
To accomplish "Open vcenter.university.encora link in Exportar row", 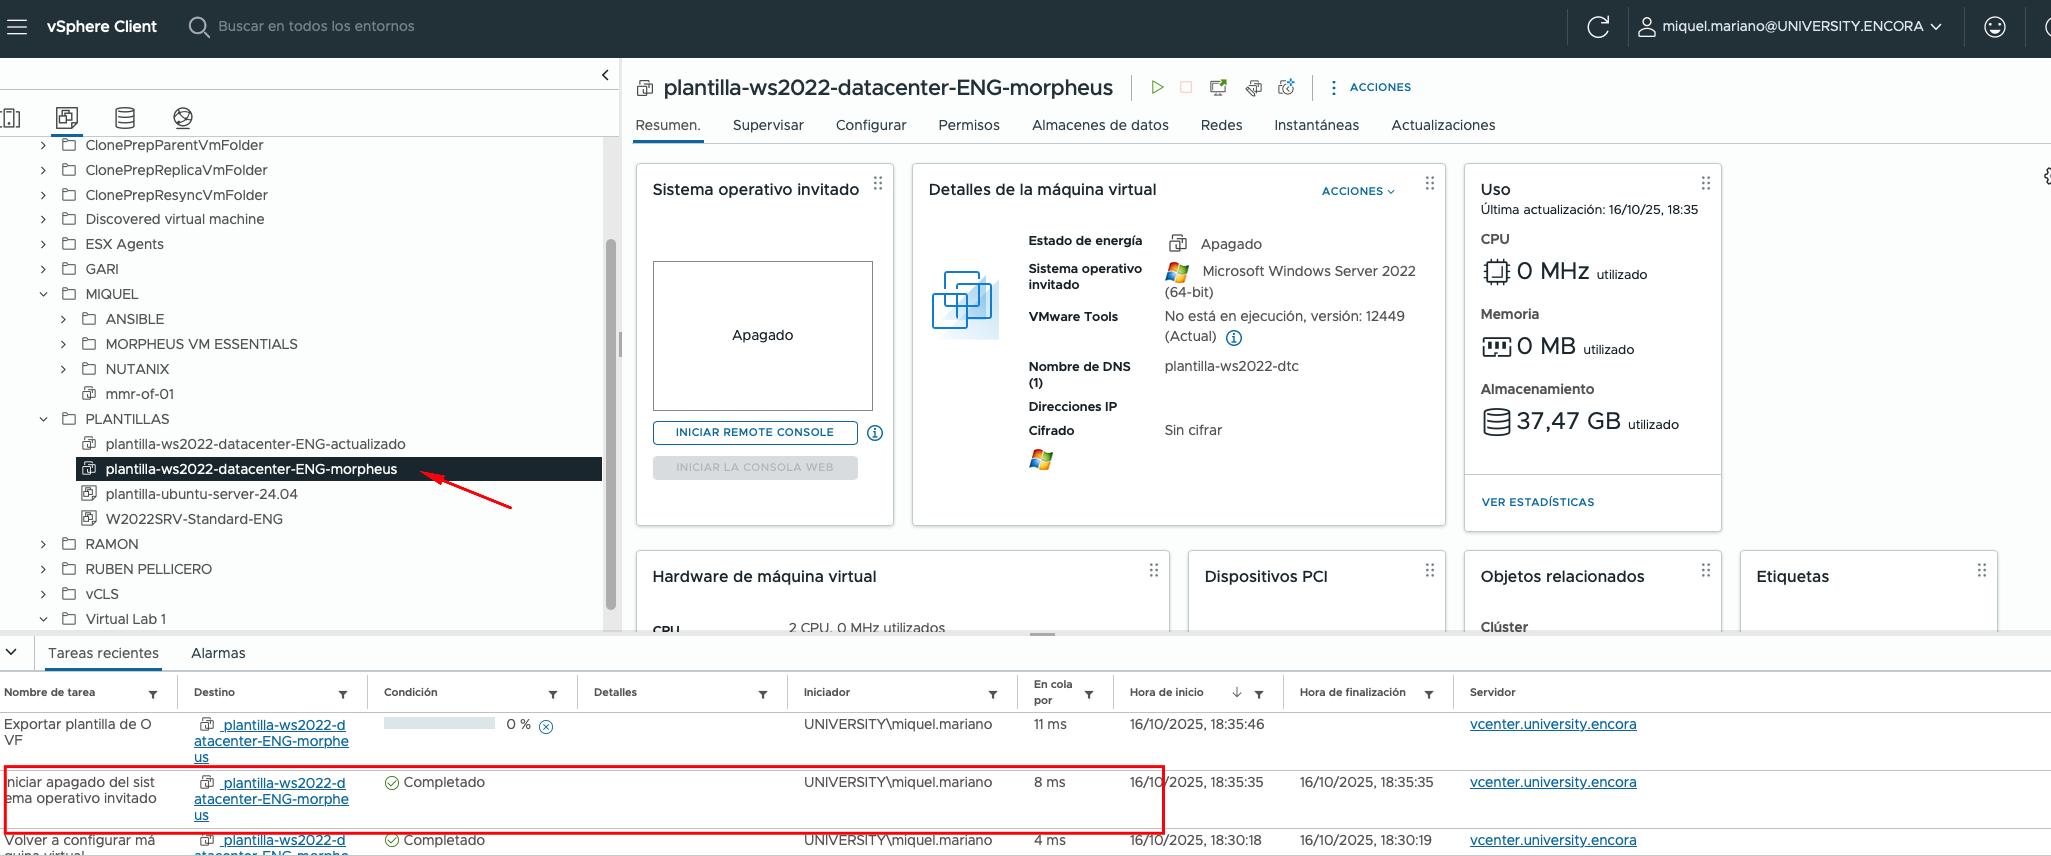I will pyautogui.click(x=1553, y=724).
